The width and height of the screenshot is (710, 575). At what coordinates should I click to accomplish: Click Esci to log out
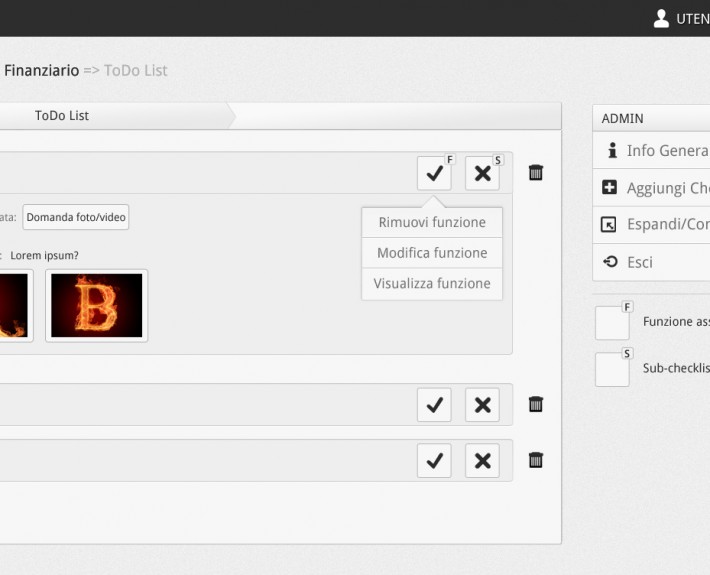pyautogui.click(x=651, y=262)
